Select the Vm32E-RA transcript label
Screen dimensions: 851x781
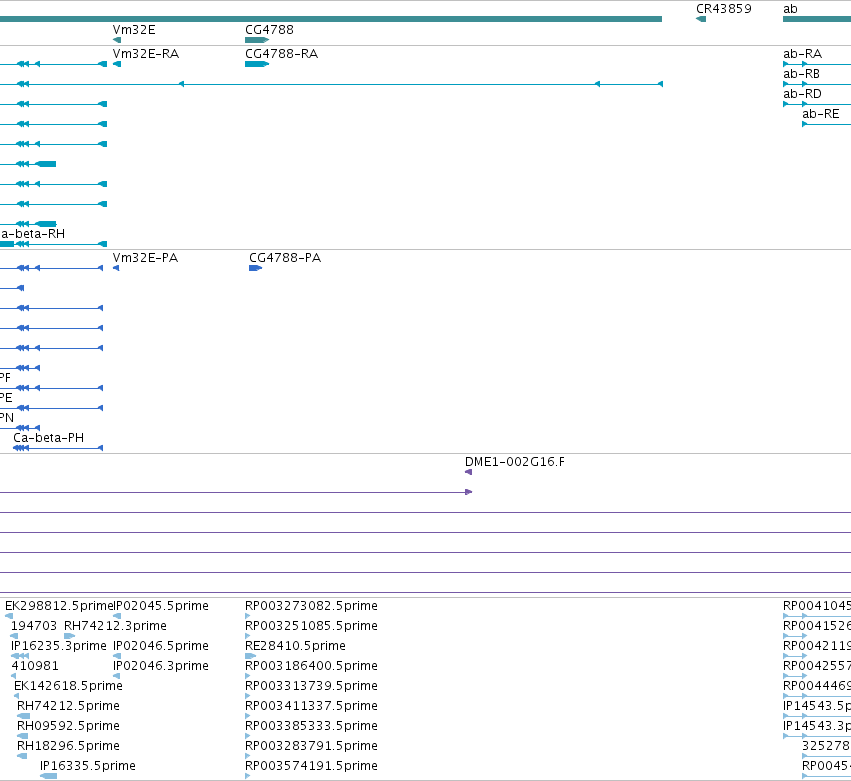tap(146, 54)
